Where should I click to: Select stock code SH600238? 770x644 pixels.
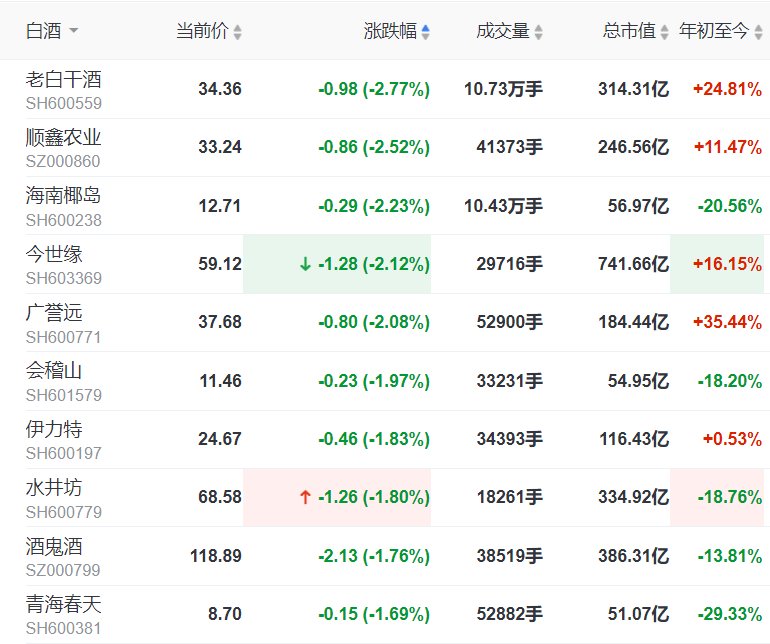[x=64, y=220]
